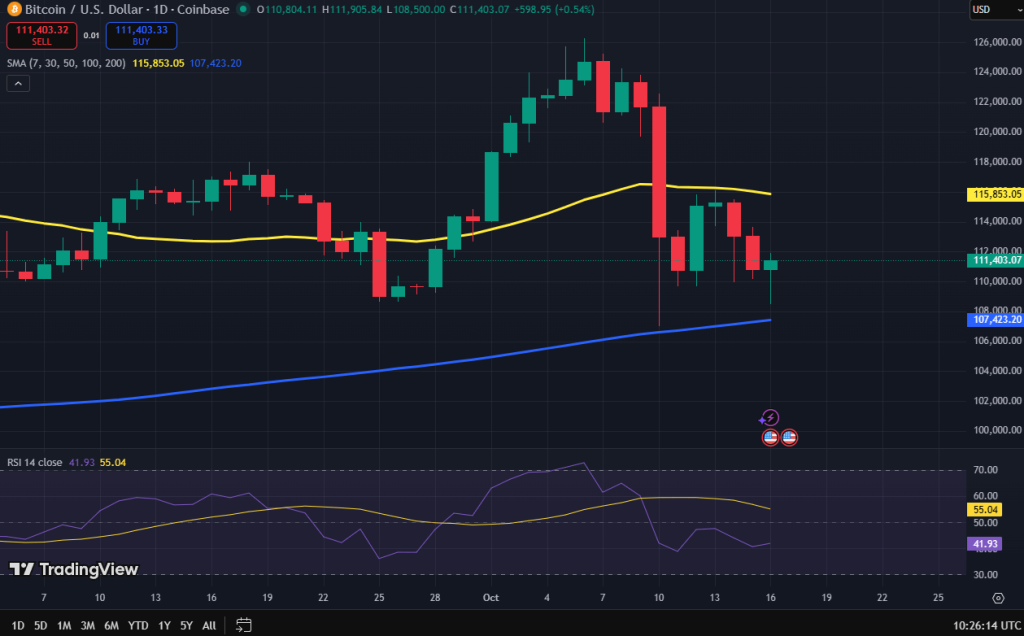The width and height of the screenshot is (1024, 636).
Task: Click the BUY button showing 111,403.33
Action: (x=141, y=35)
